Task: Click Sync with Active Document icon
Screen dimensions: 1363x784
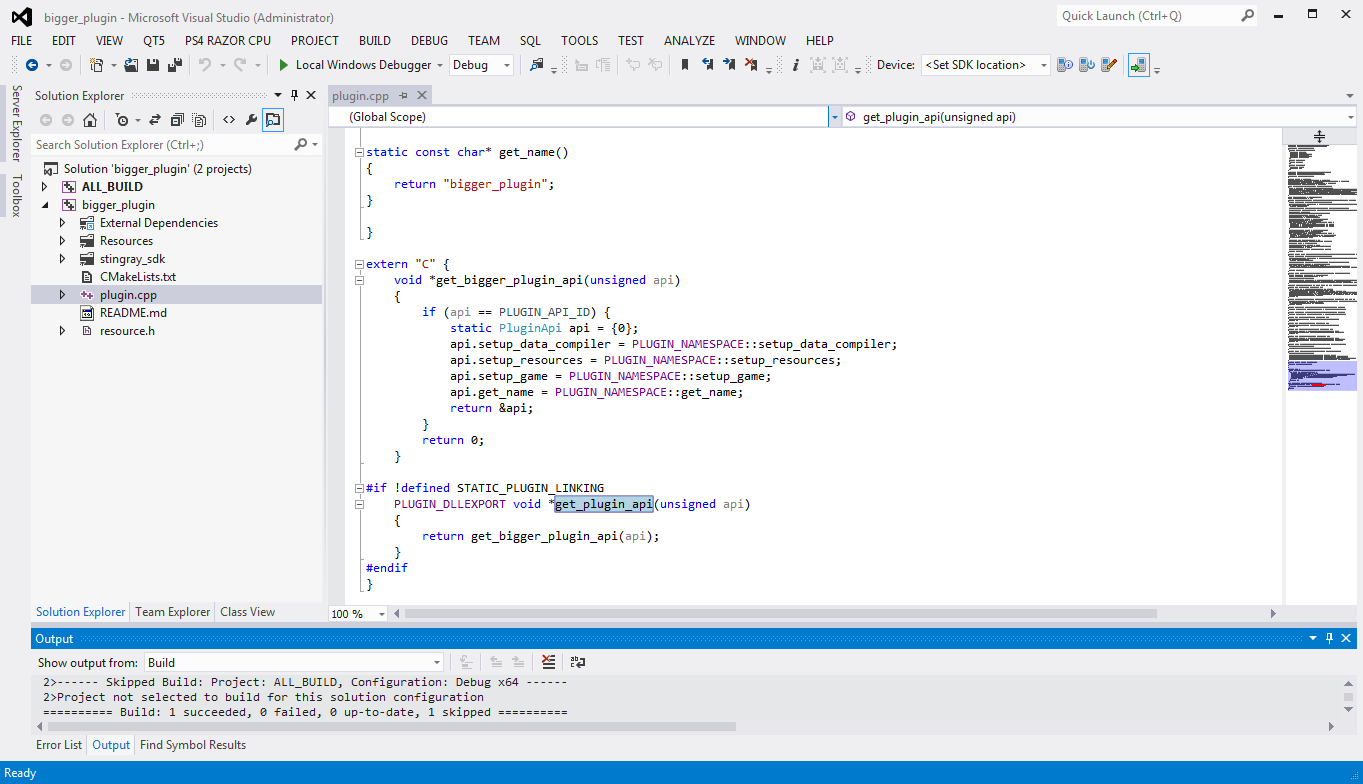Action: pyautogui.click(x=155, y=120)
